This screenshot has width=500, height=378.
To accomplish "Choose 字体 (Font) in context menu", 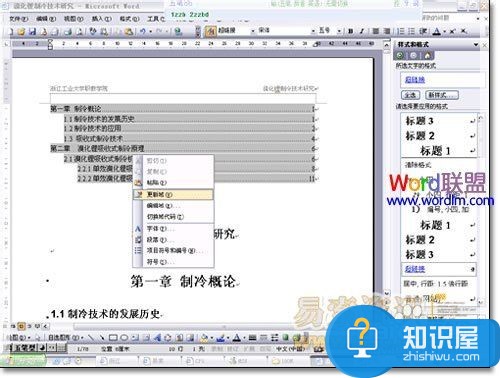I will pyautogui.click(x=173, y=229).
